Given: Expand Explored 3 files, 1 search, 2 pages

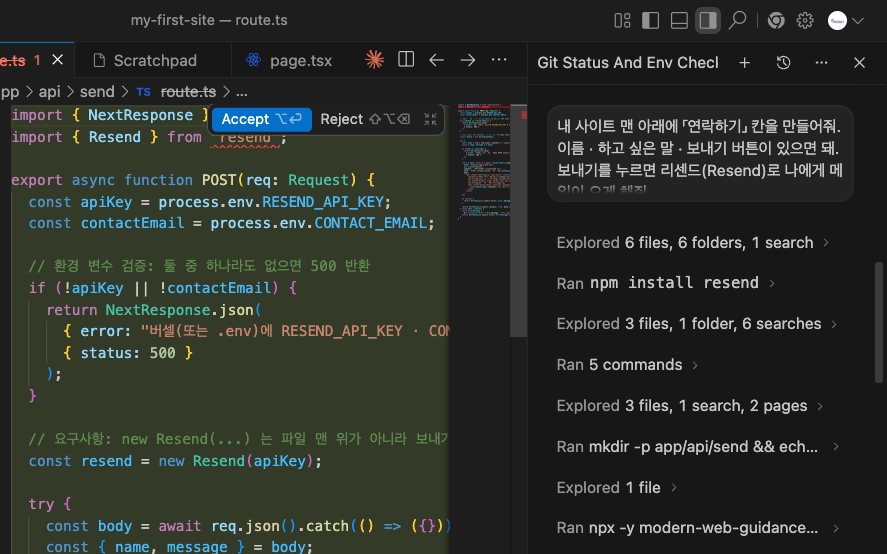Looking at the screenshot, I should (x=690, y=406).
